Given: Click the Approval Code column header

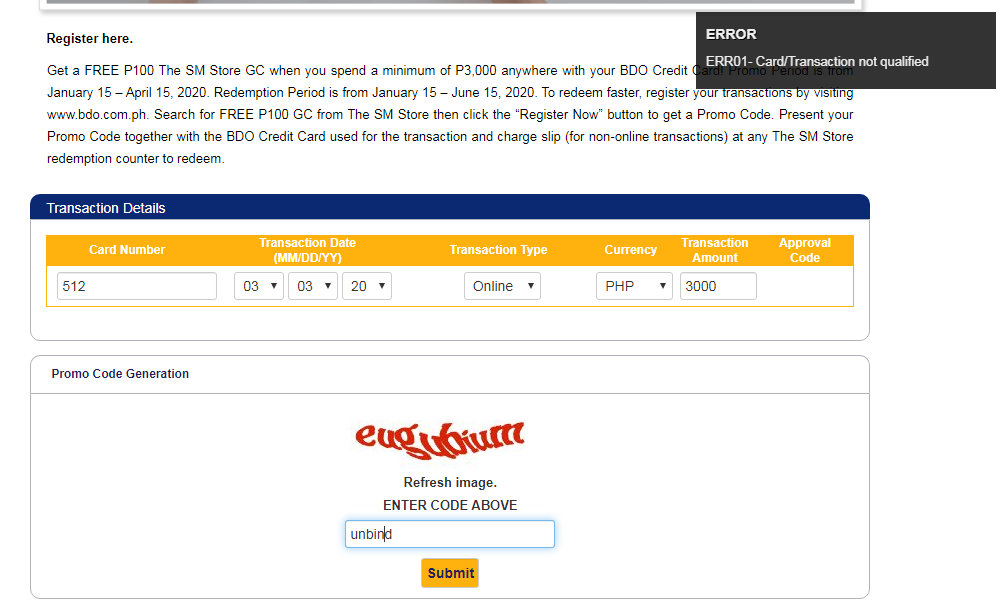Looking at the screenshot, I should tap(805, 250).
